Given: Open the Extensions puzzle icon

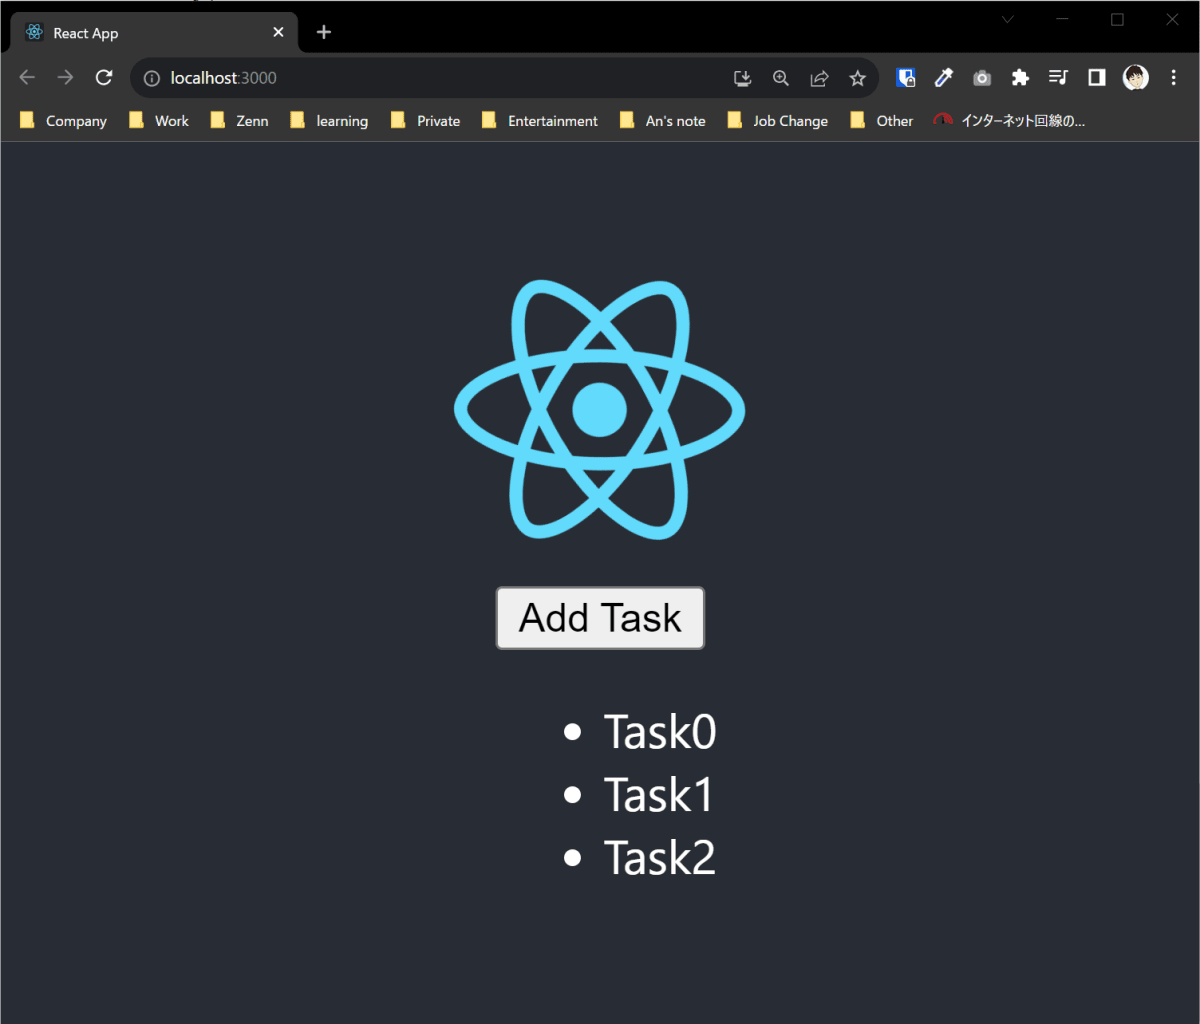Looking at the screenshot, I should pos(1020,78).
